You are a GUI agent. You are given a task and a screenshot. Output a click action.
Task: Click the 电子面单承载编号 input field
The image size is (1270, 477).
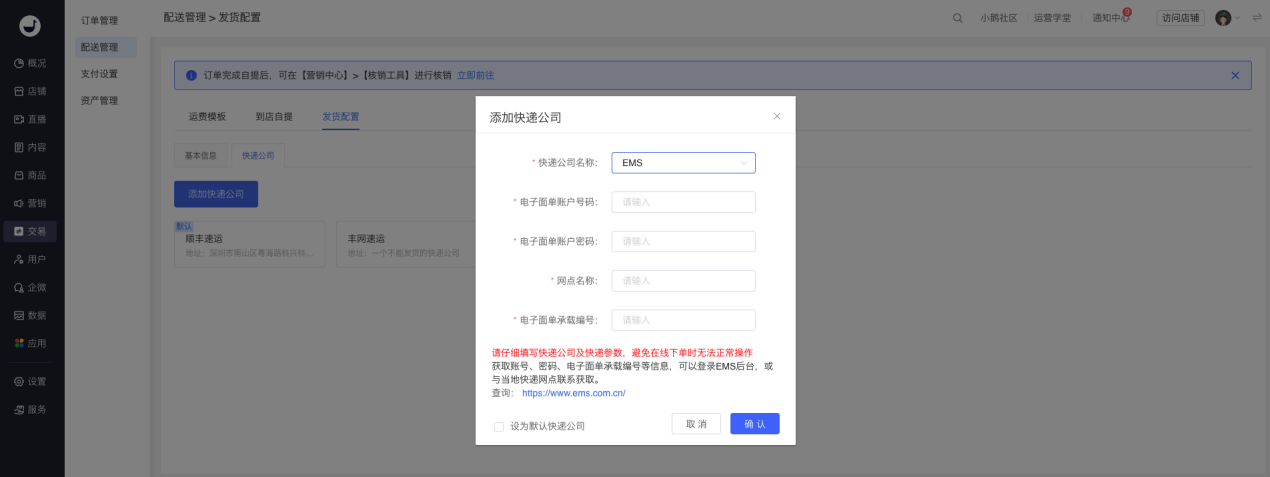(683, 320)
